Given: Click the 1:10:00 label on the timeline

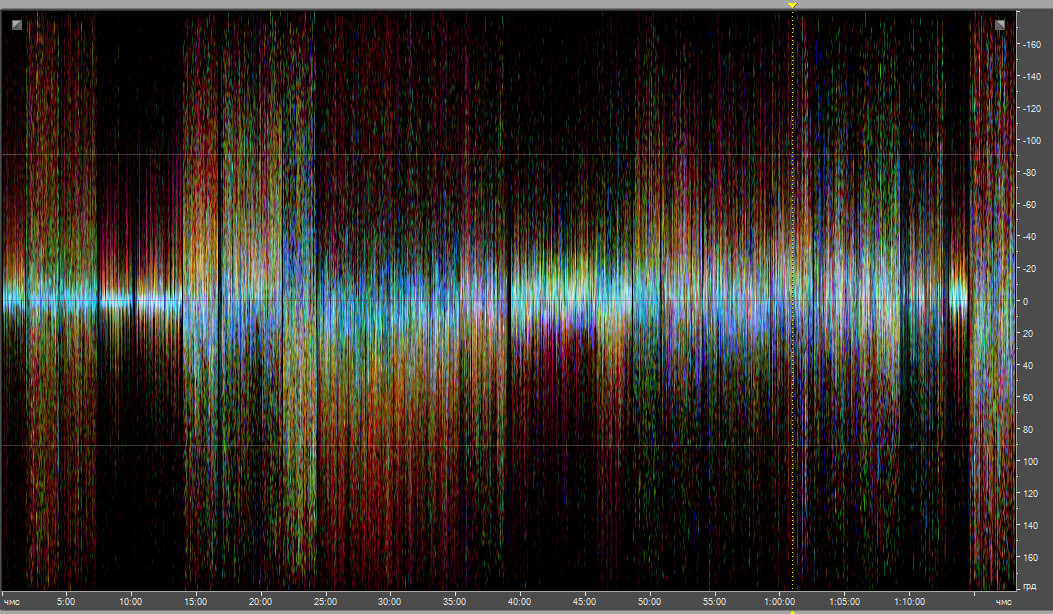Looking at the screenshot, I should point(909,602).
